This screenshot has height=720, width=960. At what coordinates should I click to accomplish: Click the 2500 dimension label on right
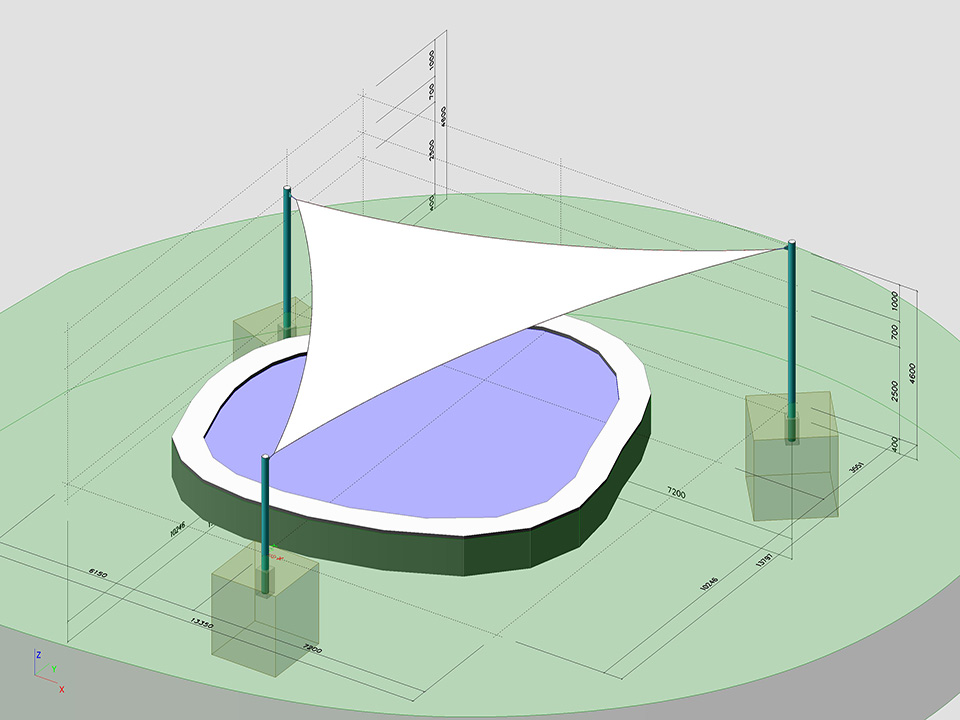[x=895, y=391]
